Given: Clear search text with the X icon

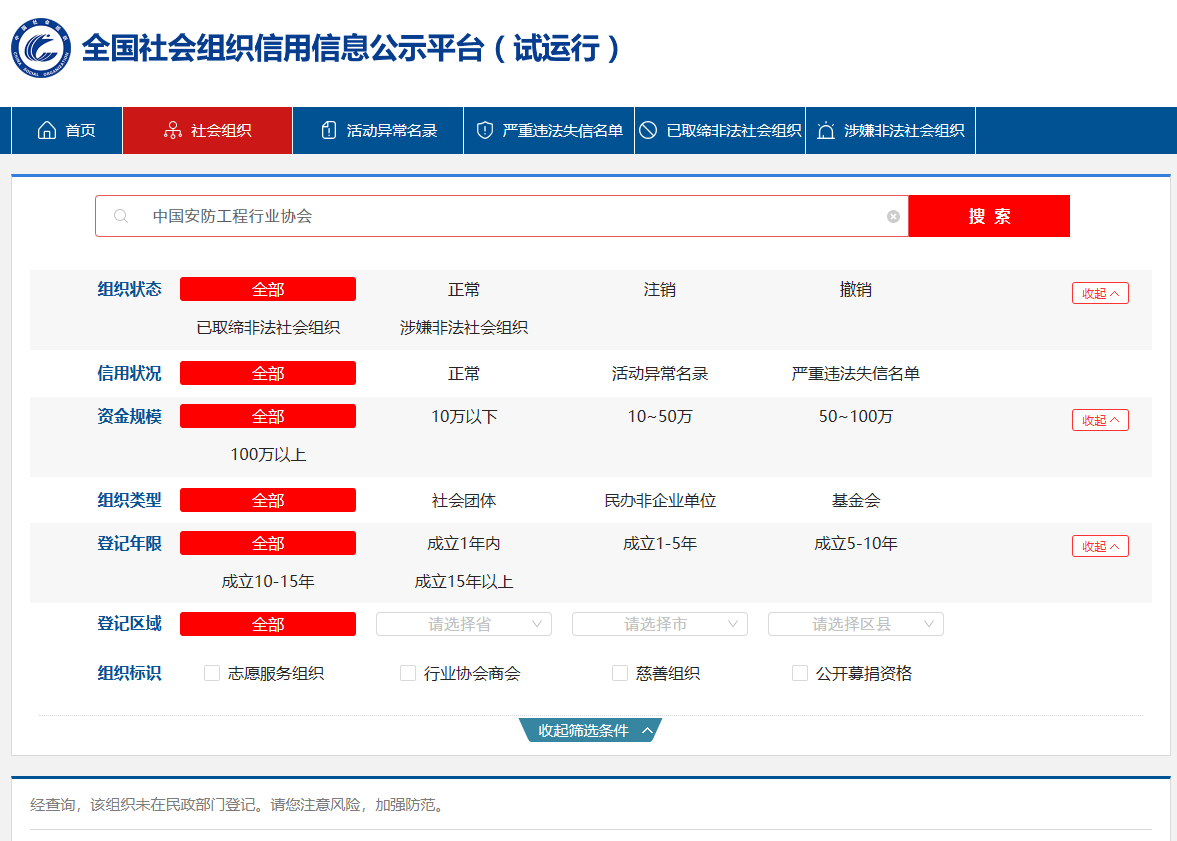Looking at the screenshot, I should coord(893,216).
